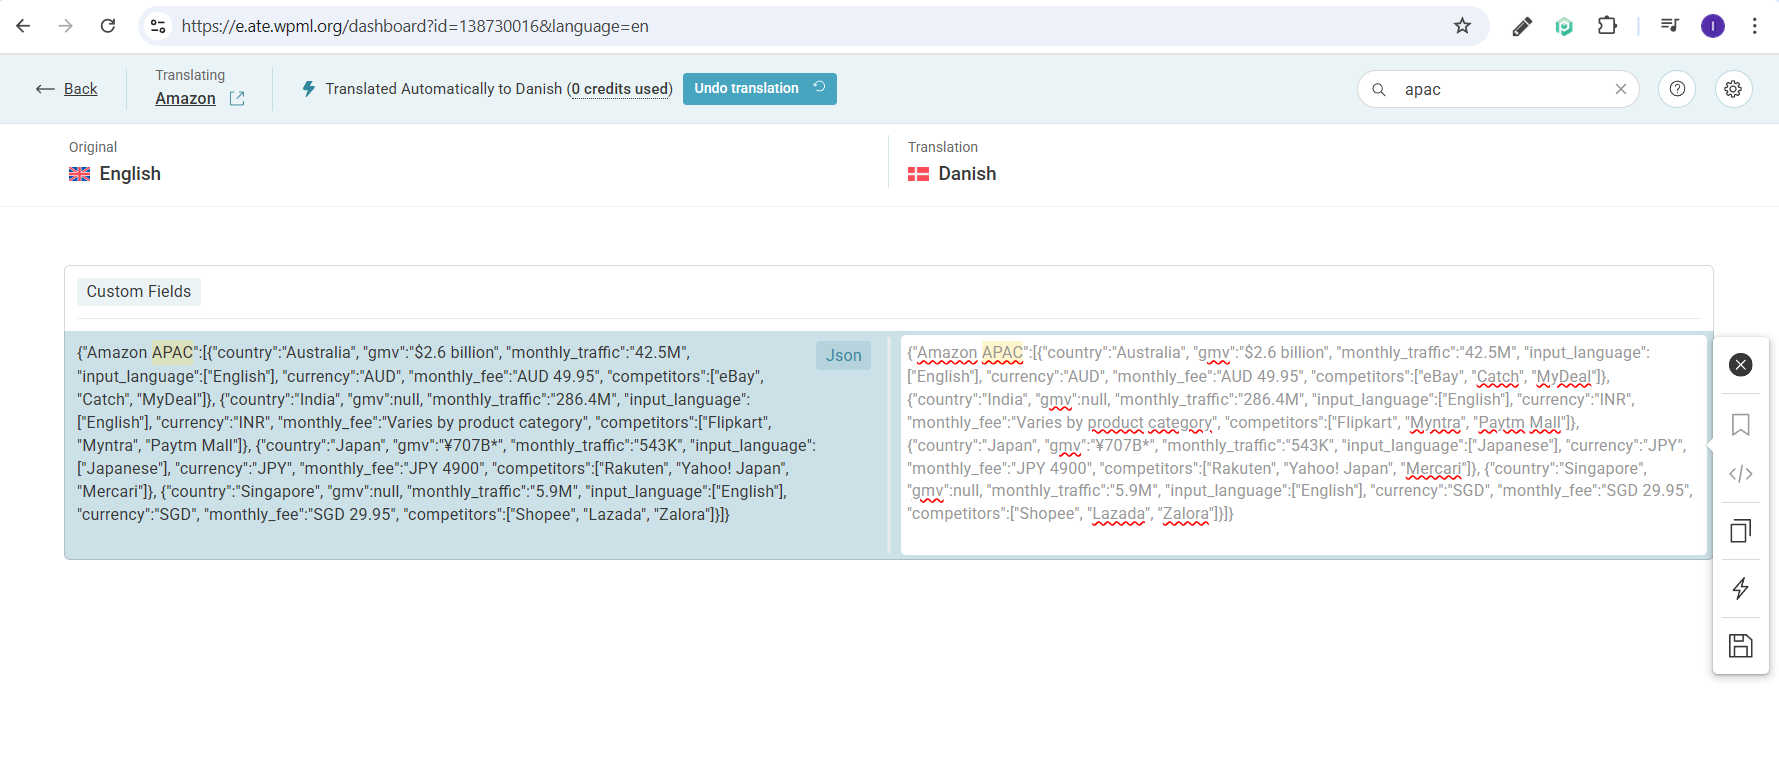Click the 0 credits used link
The width and height of the screenshot is (1779, 781).
tap(620, 89)
